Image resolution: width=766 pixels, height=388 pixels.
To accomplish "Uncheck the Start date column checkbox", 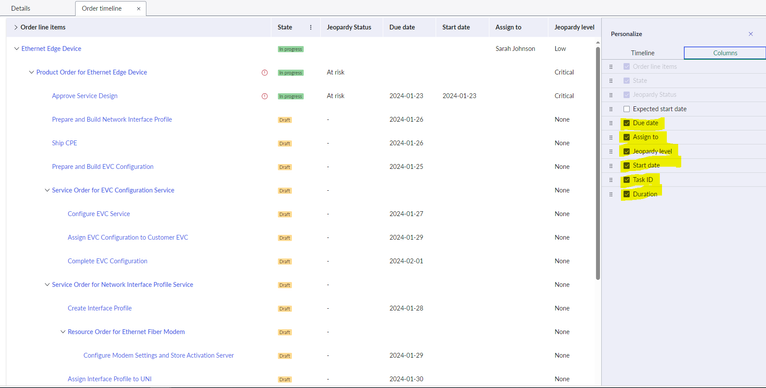I will coord(626,166).
